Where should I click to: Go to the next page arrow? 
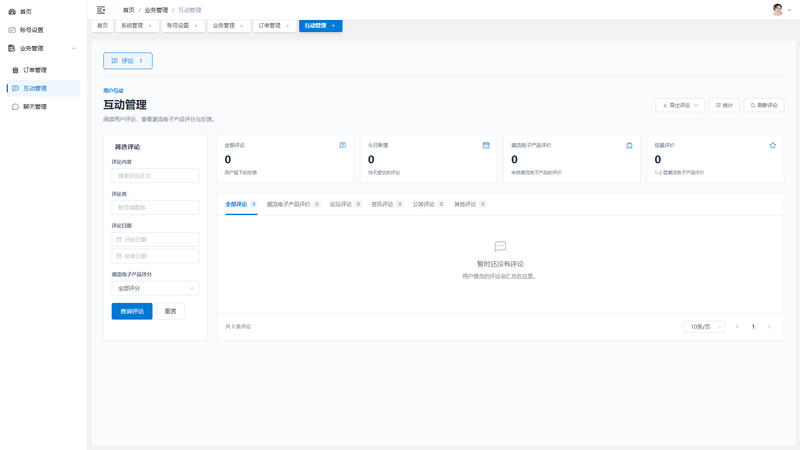tap(769, 327)
